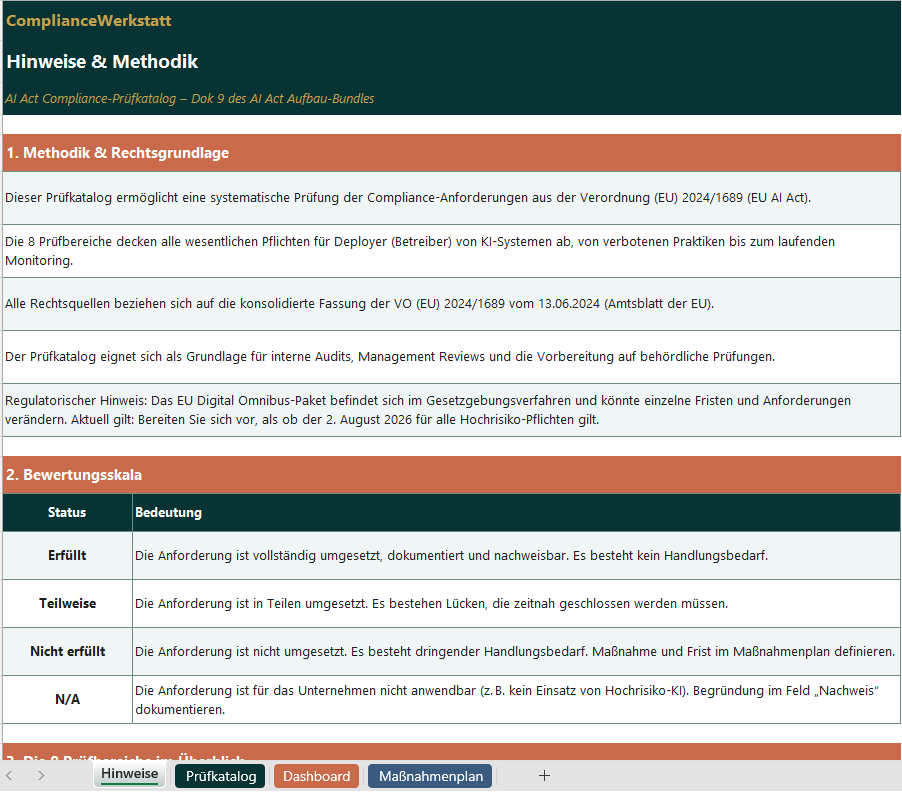902x792 pixels.
Task: Click the regulatorischer Hinweis row about EU Digital Omnibus
Action: point(450,409)
